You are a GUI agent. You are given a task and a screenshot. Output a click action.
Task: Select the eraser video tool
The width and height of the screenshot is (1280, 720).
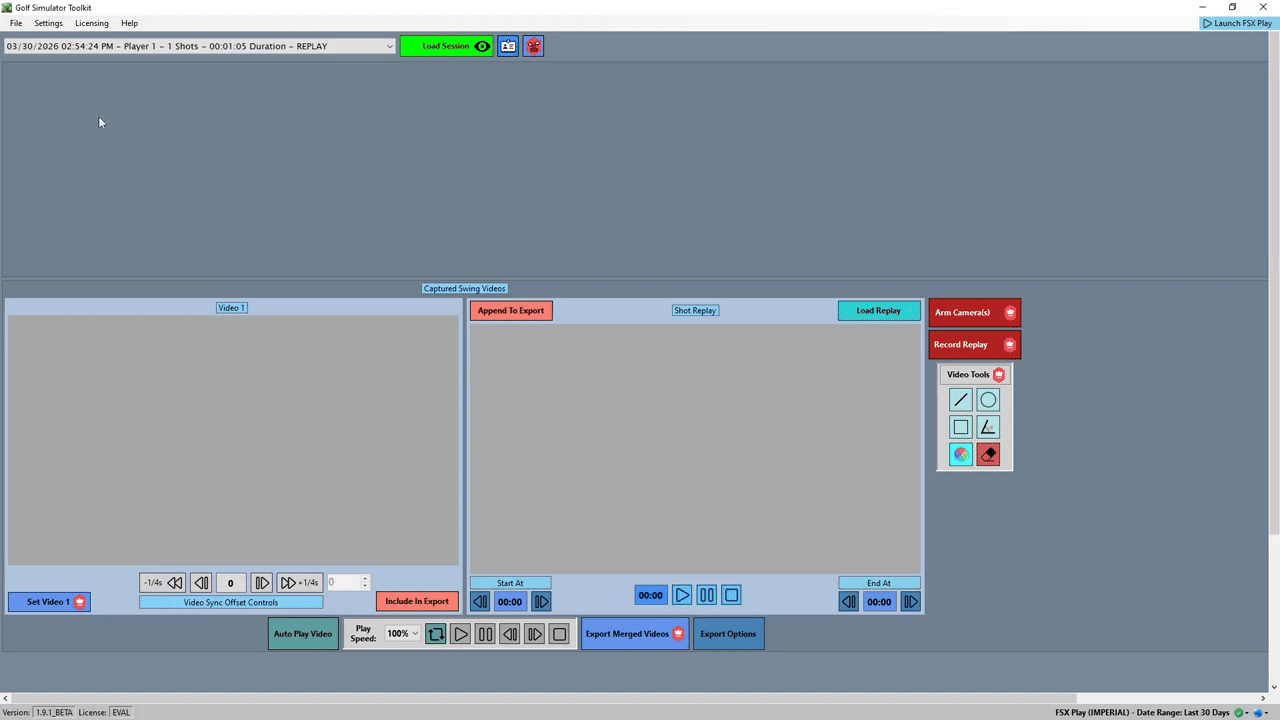pos(988,454)
